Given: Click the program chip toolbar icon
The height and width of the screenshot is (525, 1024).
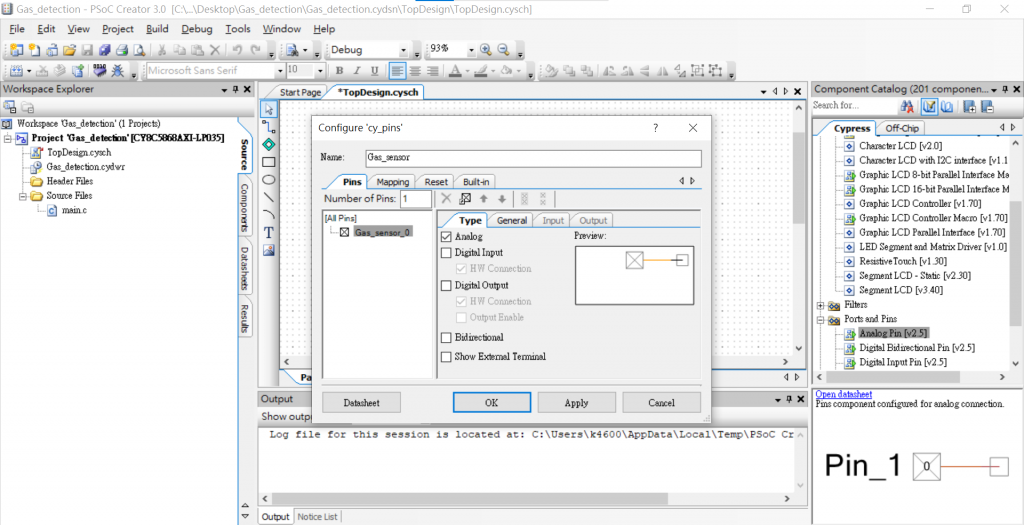Looking at the screenshot, I should click(x=100, y=71).
